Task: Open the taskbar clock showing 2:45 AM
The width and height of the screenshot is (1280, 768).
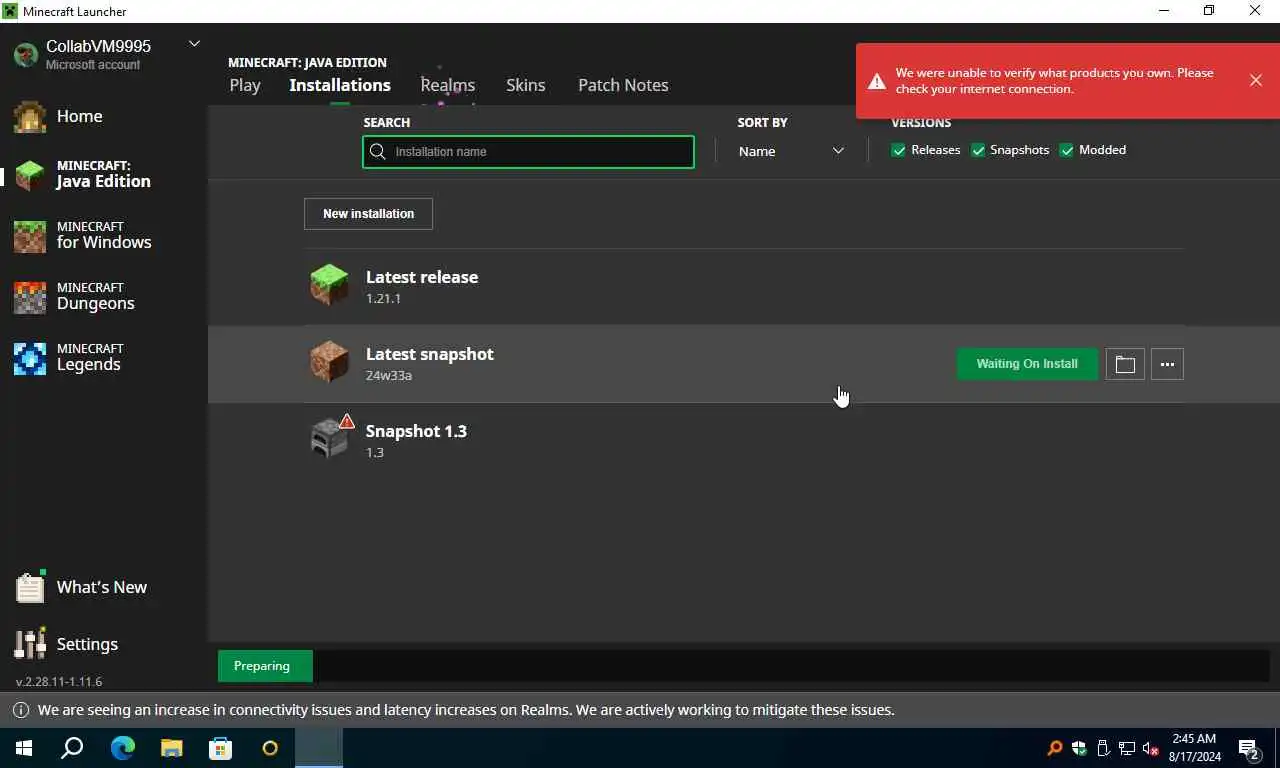Action: 1194,748
